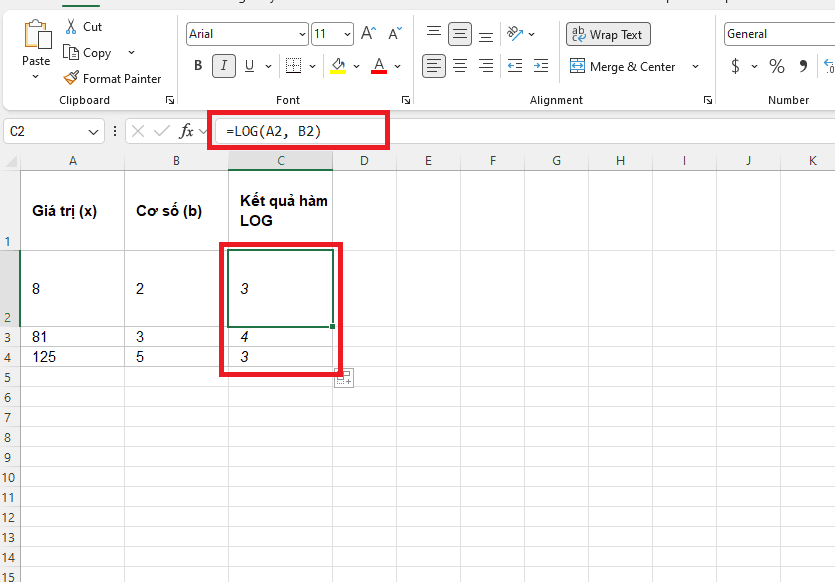Decrease indent in Alignment group
The image size is (835, 582).
pos(514,66)
